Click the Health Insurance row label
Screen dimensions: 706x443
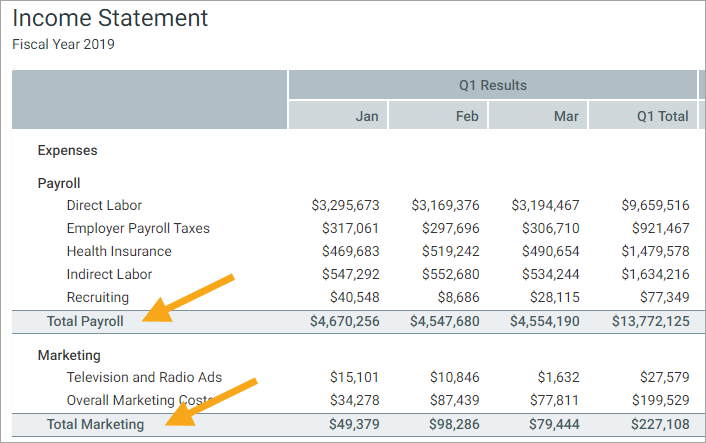click(x=119, y=251)
